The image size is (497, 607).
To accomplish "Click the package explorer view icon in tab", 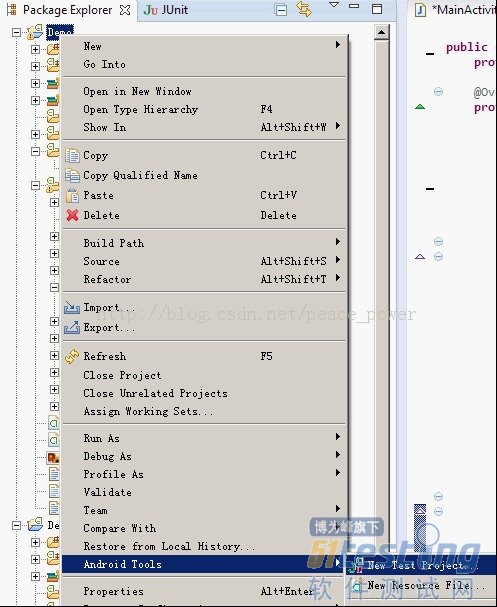I will 12,10.
